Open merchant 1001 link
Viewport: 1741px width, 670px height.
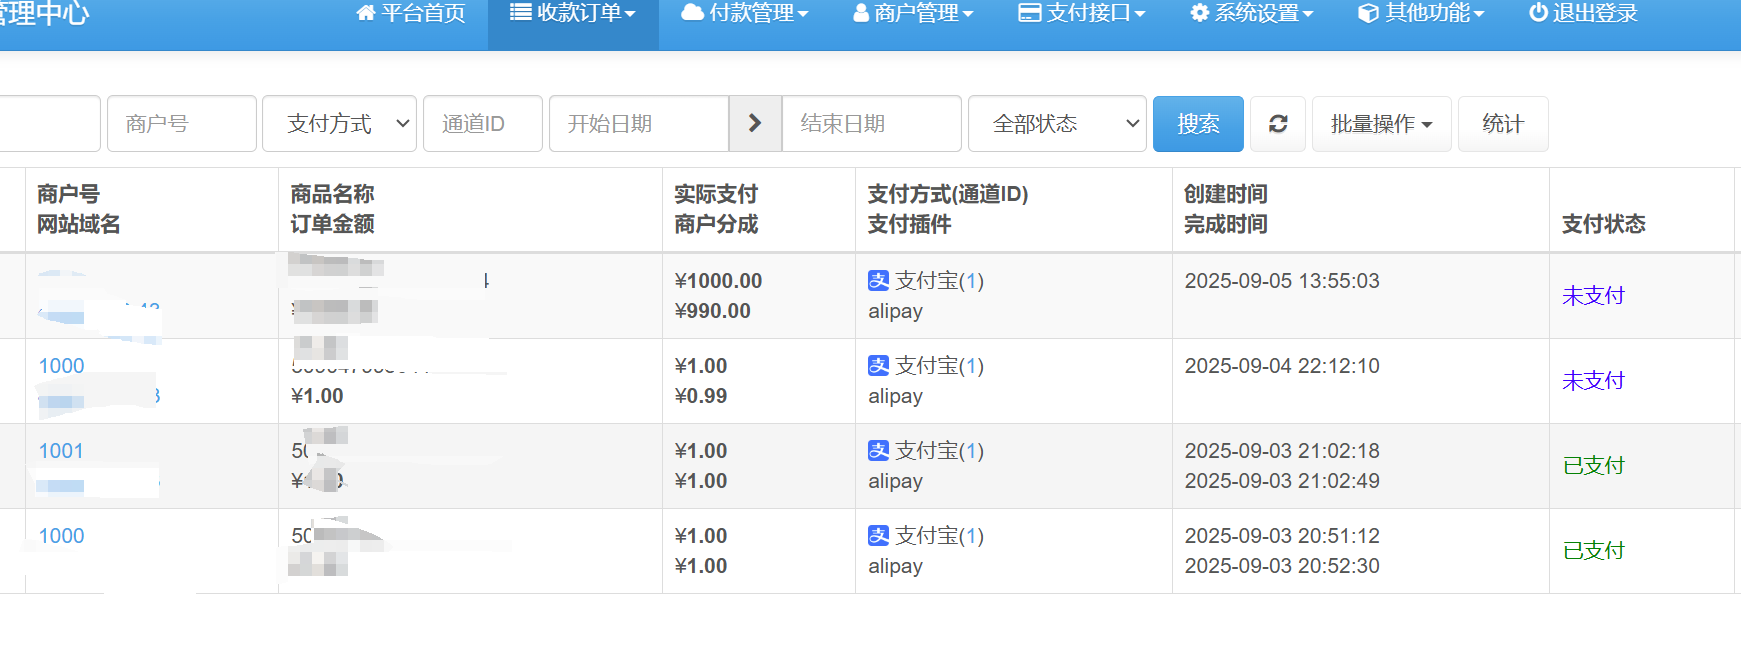click(x=61, y=451)
